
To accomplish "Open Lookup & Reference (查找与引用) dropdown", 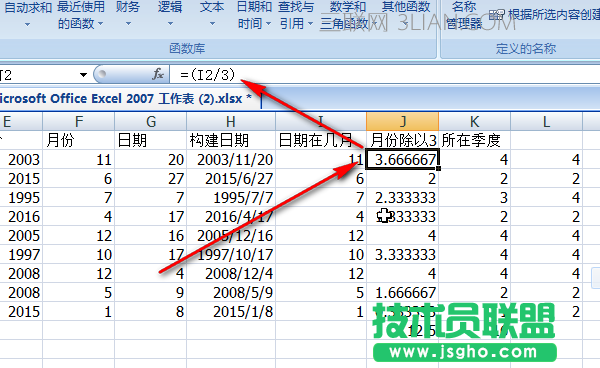I will tap(296, 15).
